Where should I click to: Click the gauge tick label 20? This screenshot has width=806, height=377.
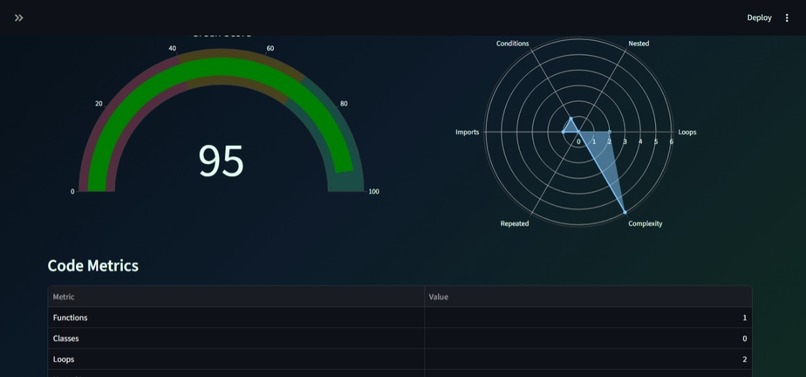tap(99, 103)
